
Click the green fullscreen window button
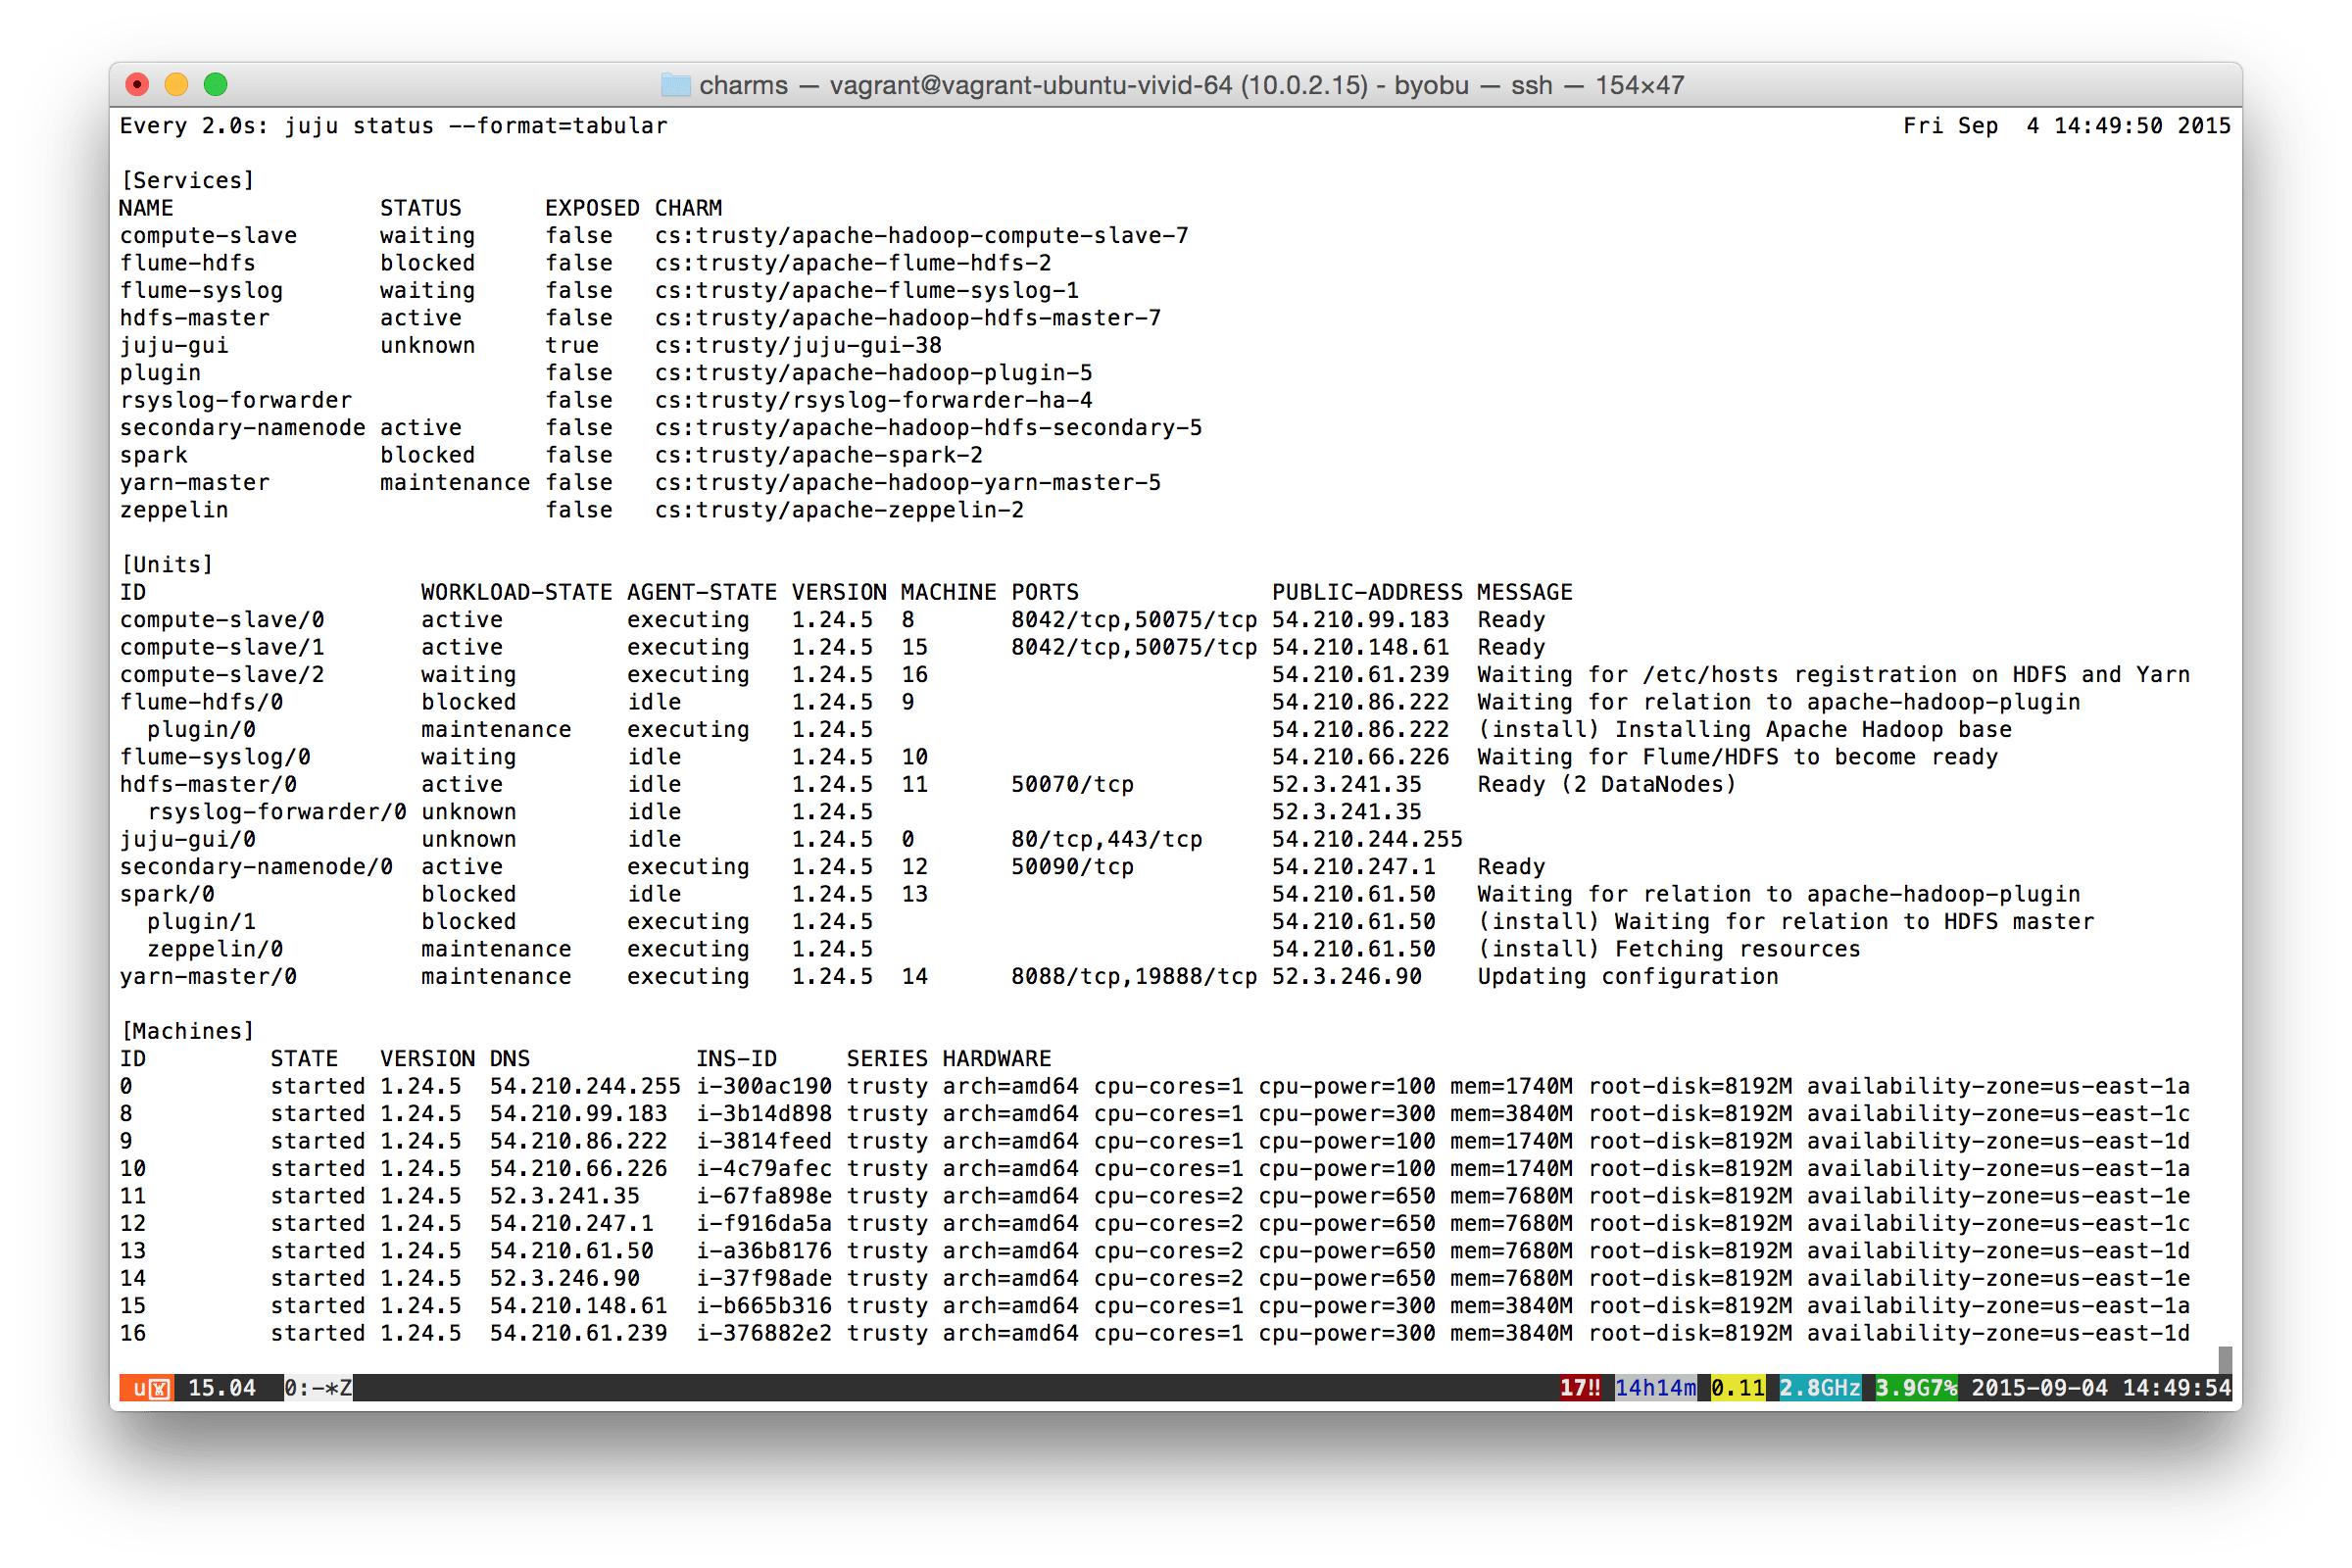[x=215, y=85]
